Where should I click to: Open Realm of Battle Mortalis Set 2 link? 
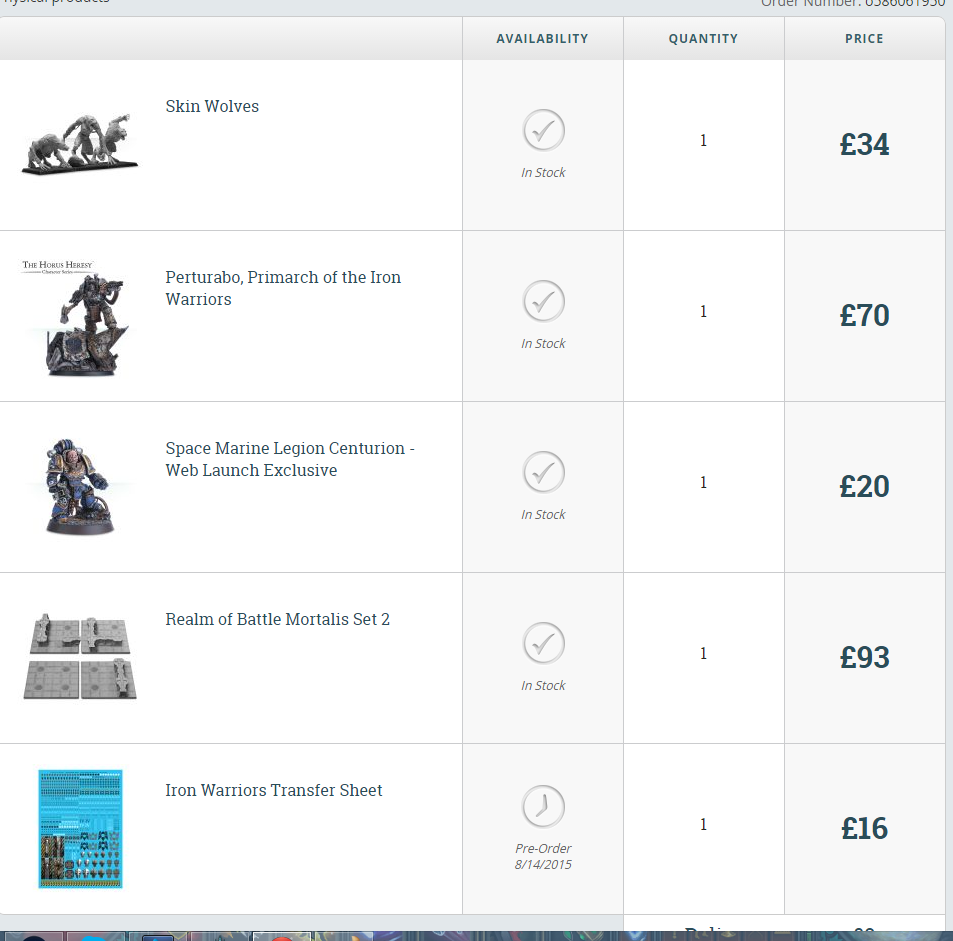(277, 619)
